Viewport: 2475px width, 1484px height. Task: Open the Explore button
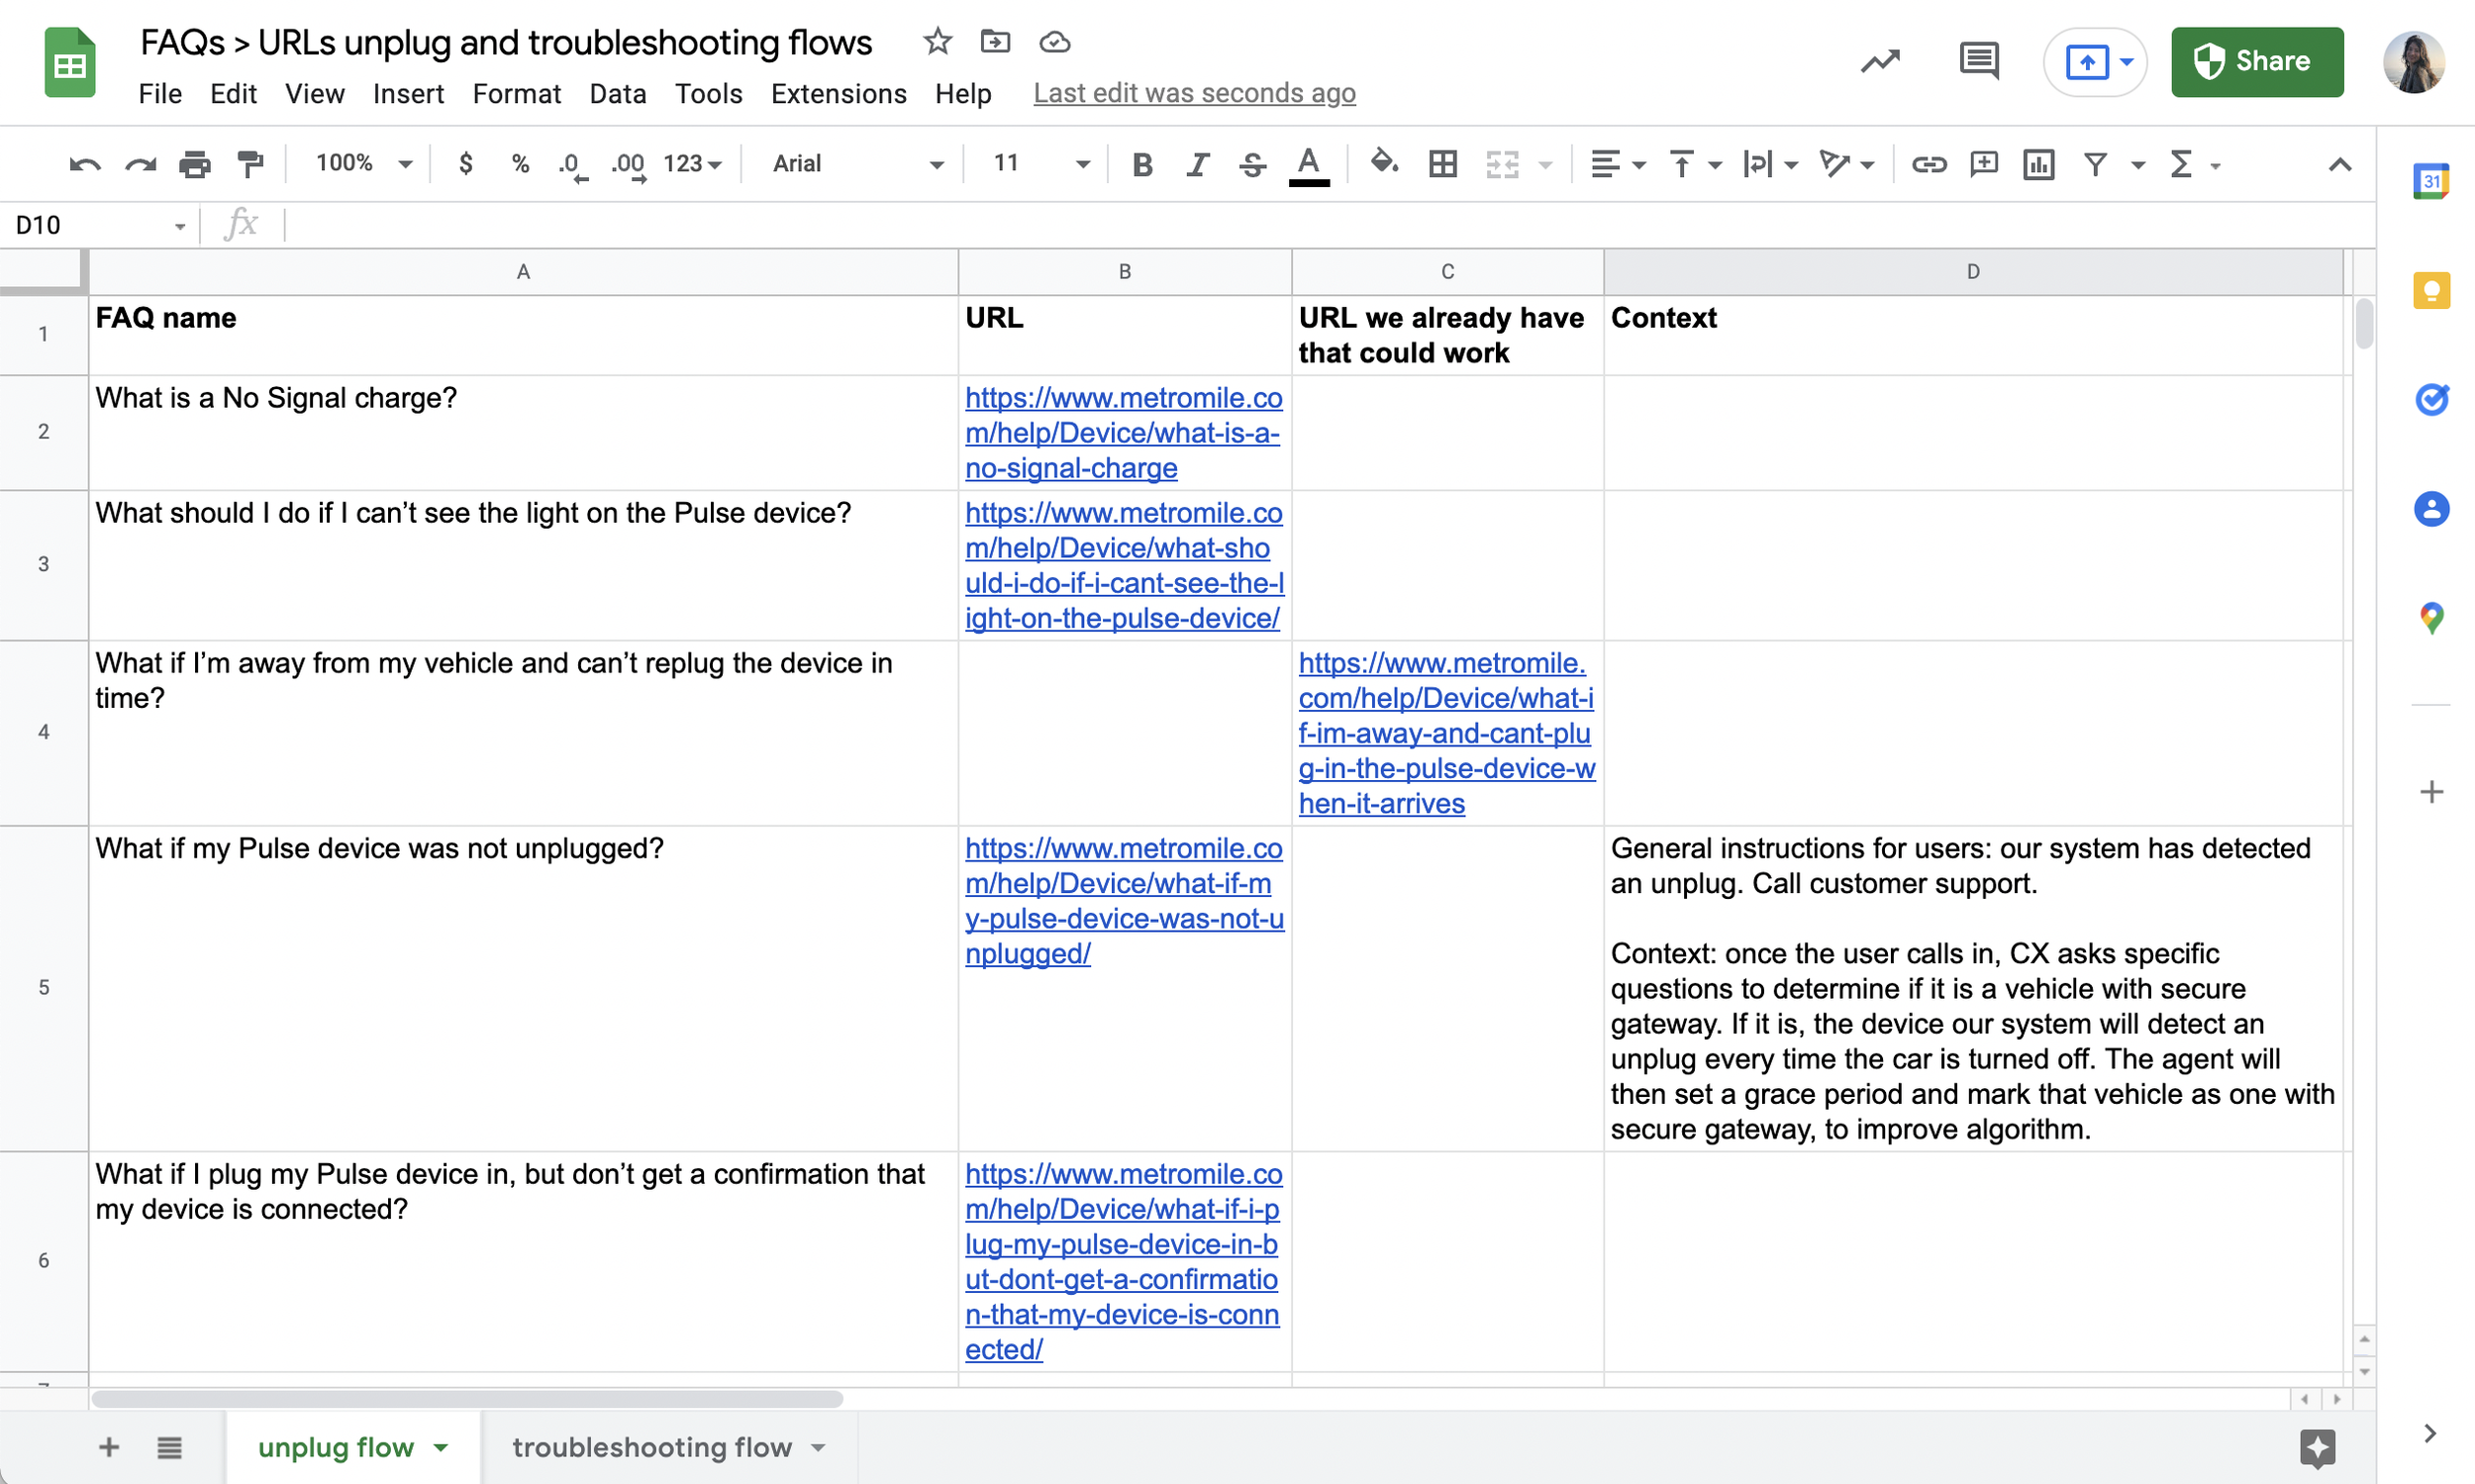2317,1447
